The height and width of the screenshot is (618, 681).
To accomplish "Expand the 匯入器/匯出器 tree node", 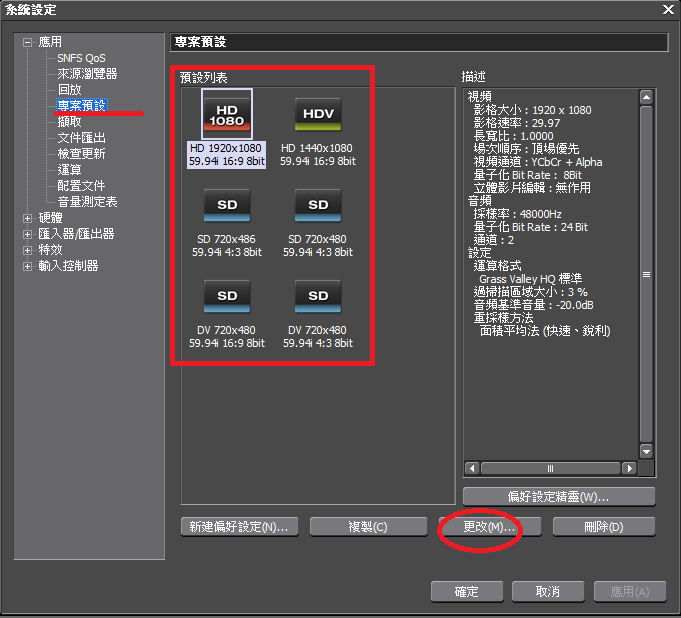I will point(27,234).
